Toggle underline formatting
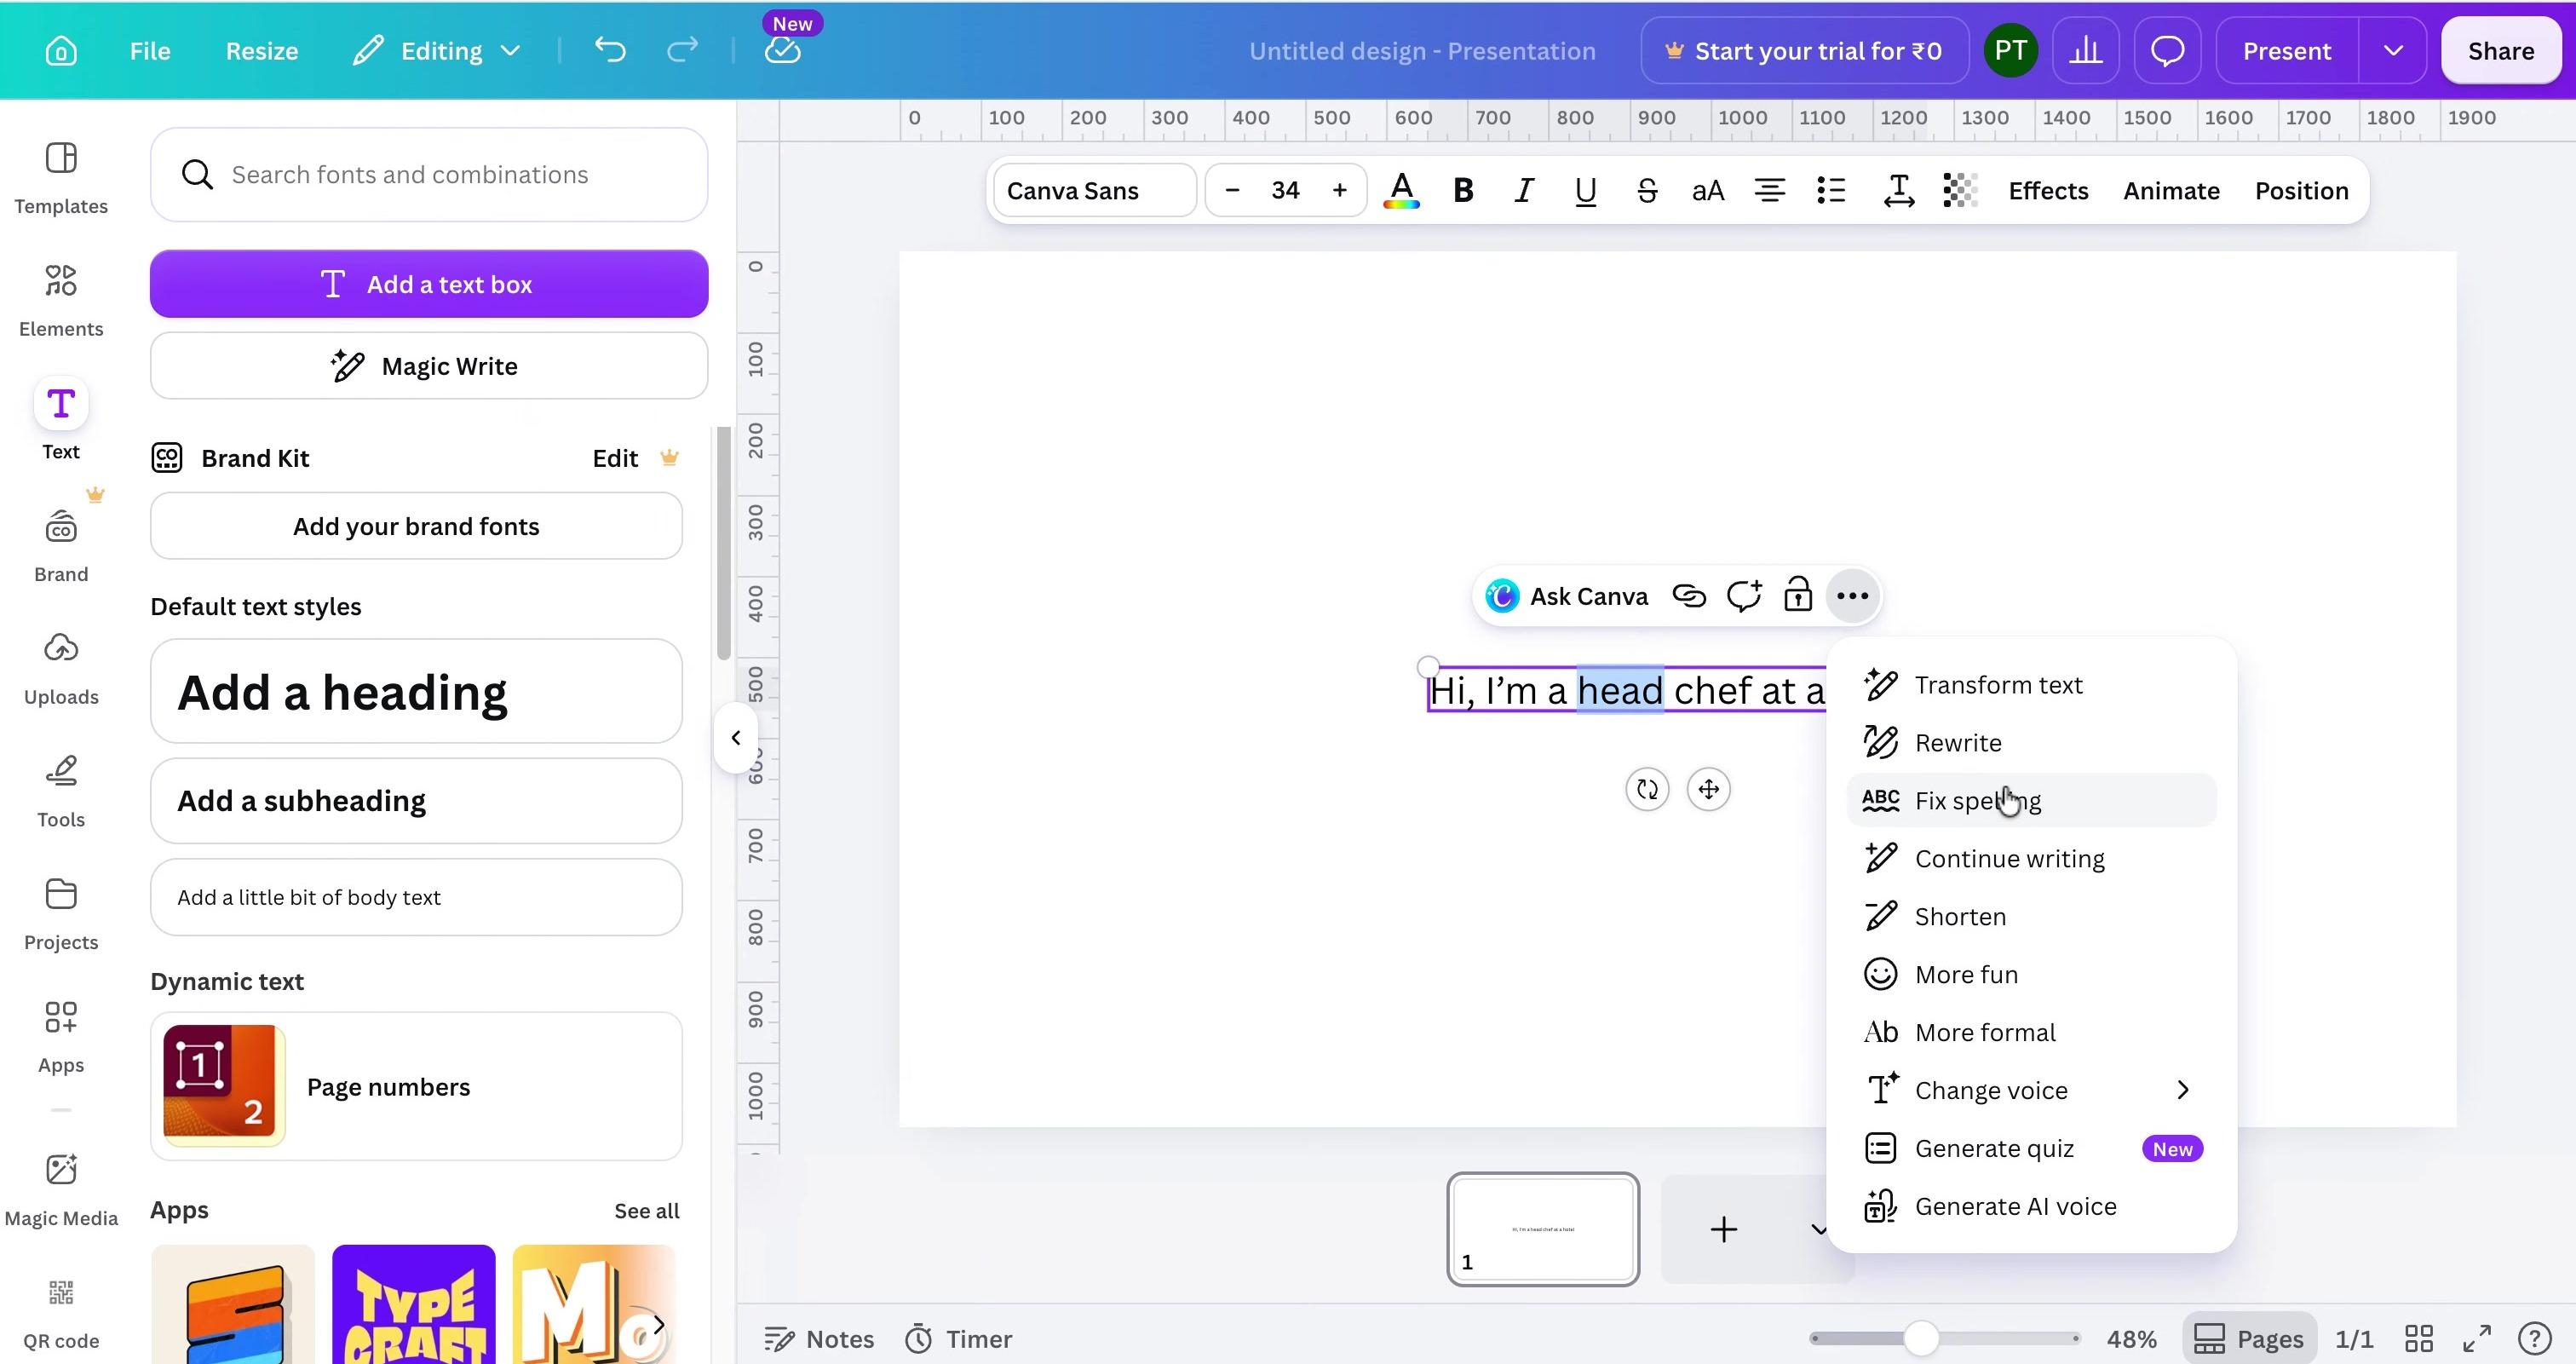This screenshot has height=1364, width=2576. tap(1585, 190)
